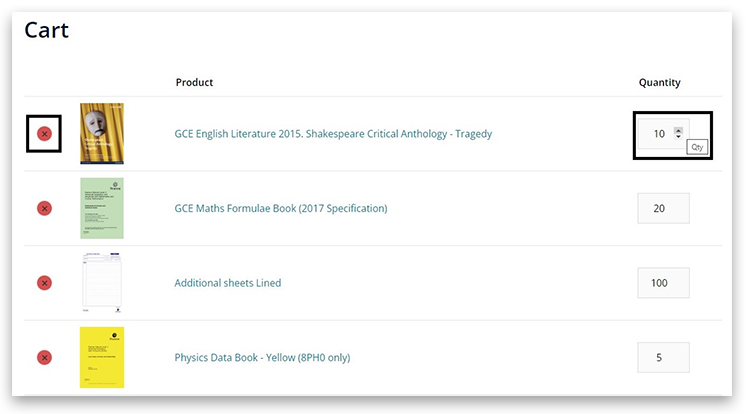Remove Shakespeare Critical Anthology from cart

point(44,133)
